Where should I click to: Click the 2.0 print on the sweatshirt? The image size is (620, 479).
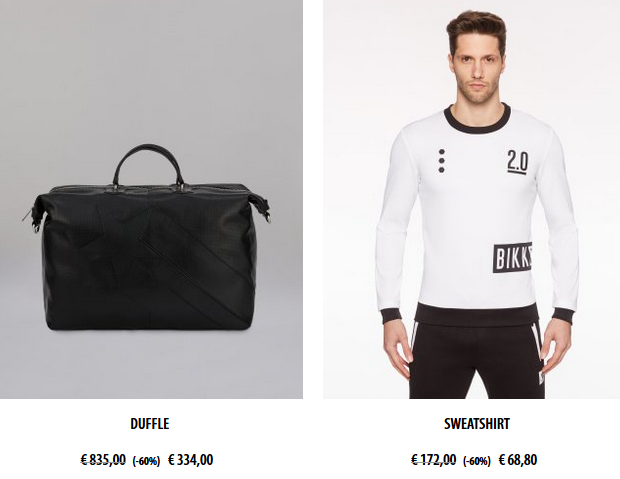coord(517,162)
